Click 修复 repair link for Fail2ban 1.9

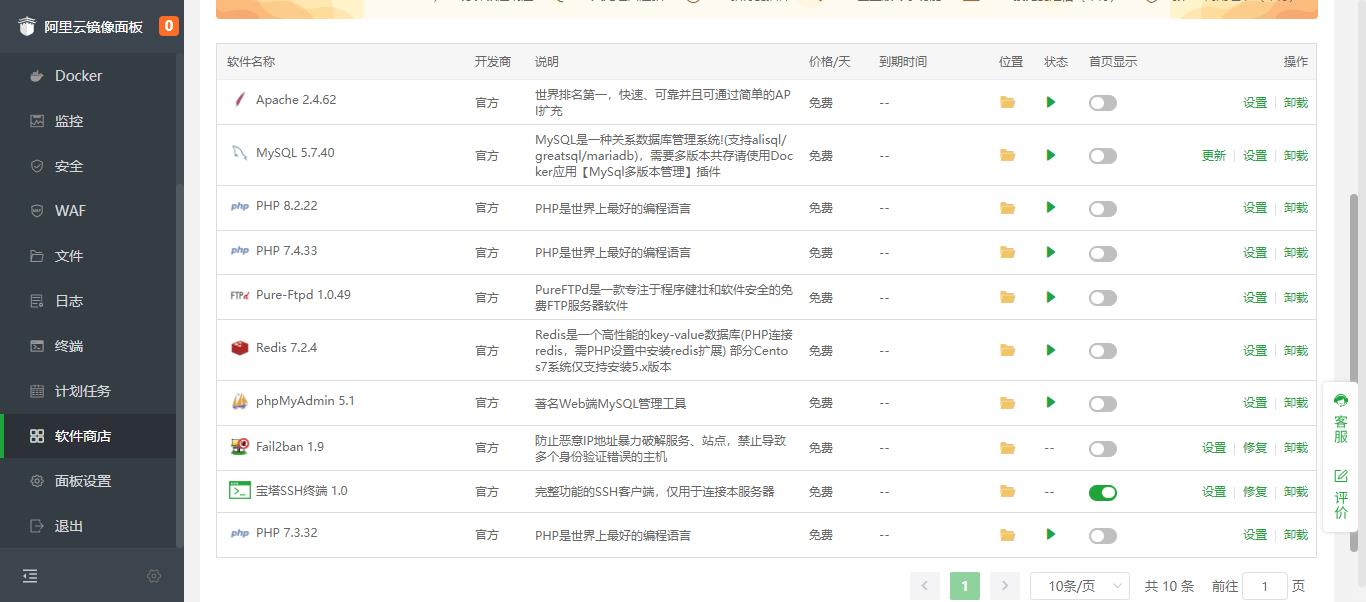coord(1255,448)
